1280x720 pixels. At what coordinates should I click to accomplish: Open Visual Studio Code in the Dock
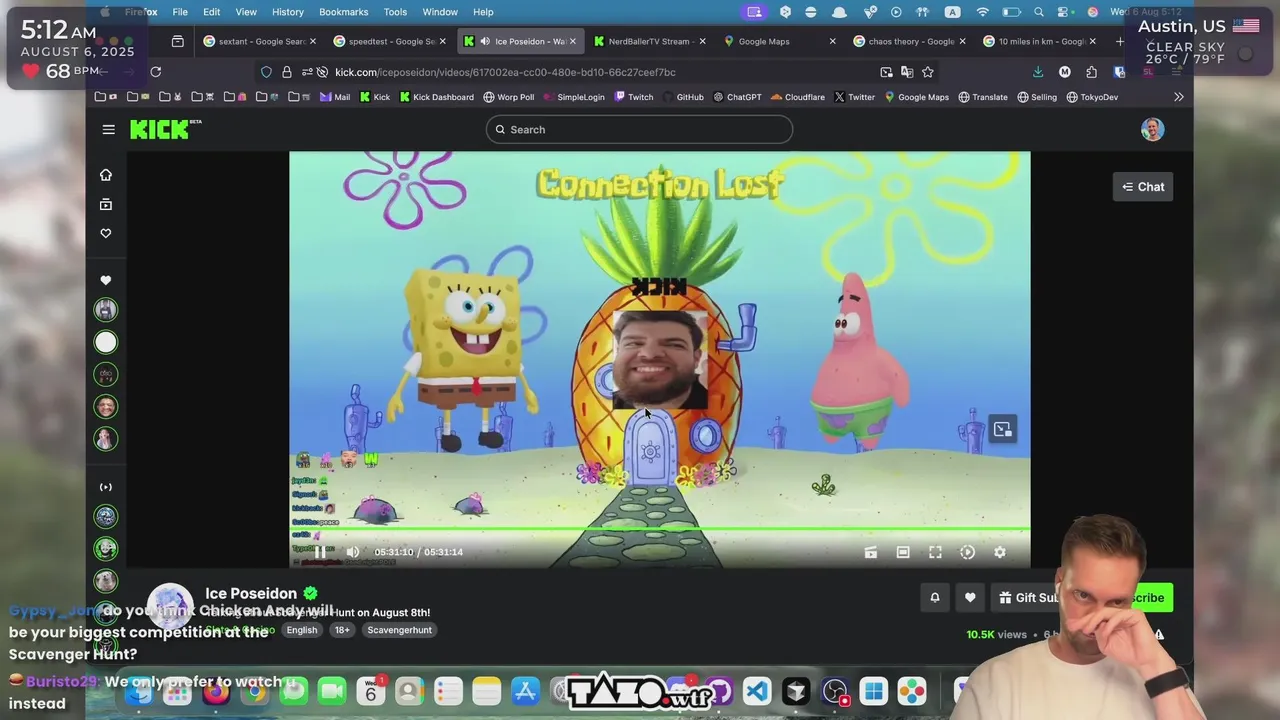757,691
